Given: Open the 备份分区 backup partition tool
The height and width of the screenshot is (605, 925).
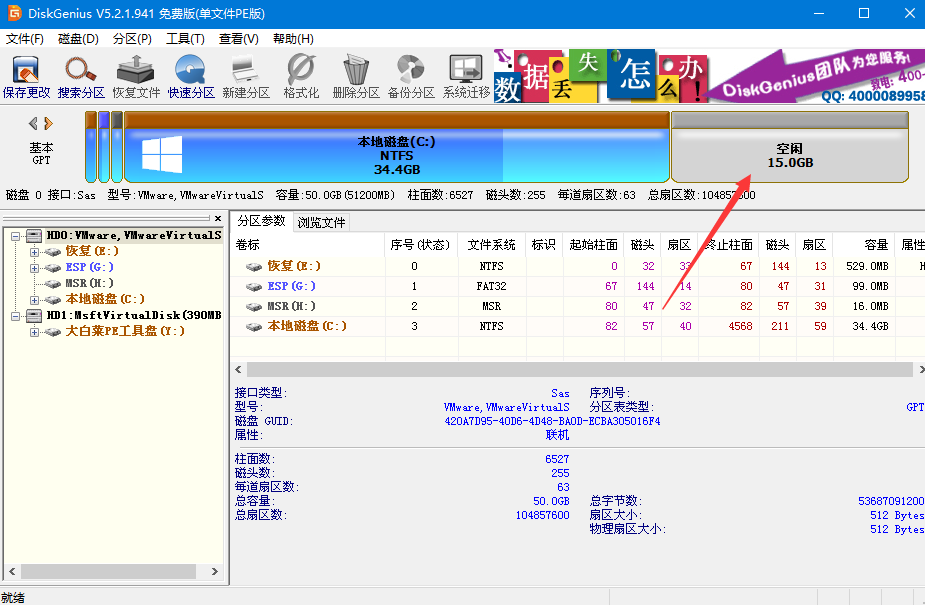Looking at the screenshot, I should coord(411,77).
